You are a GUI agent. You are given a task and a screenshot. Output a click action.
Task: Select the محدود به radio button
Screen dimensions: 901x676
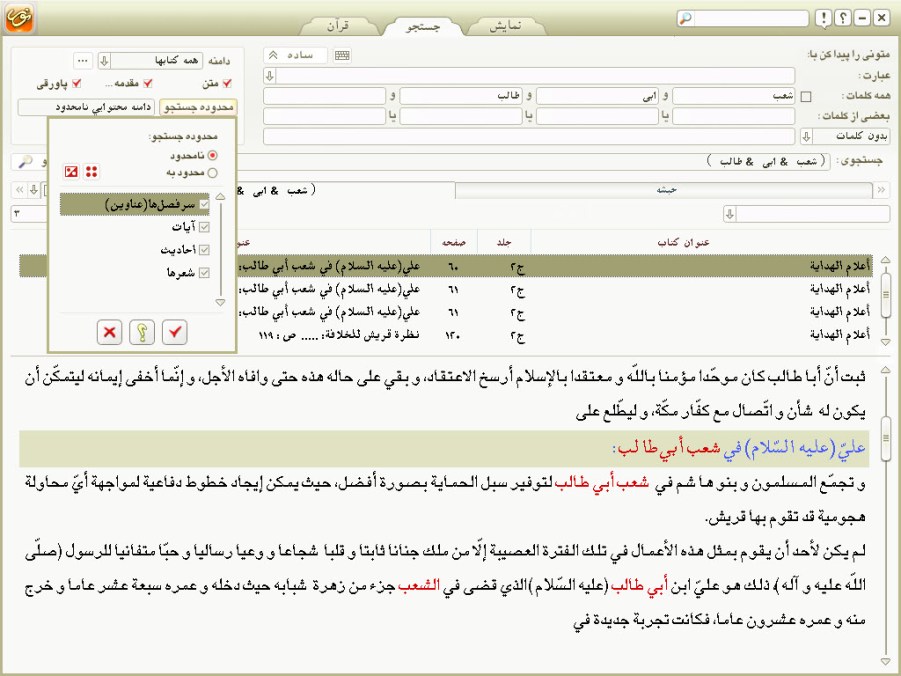click(x=213, y=172)
